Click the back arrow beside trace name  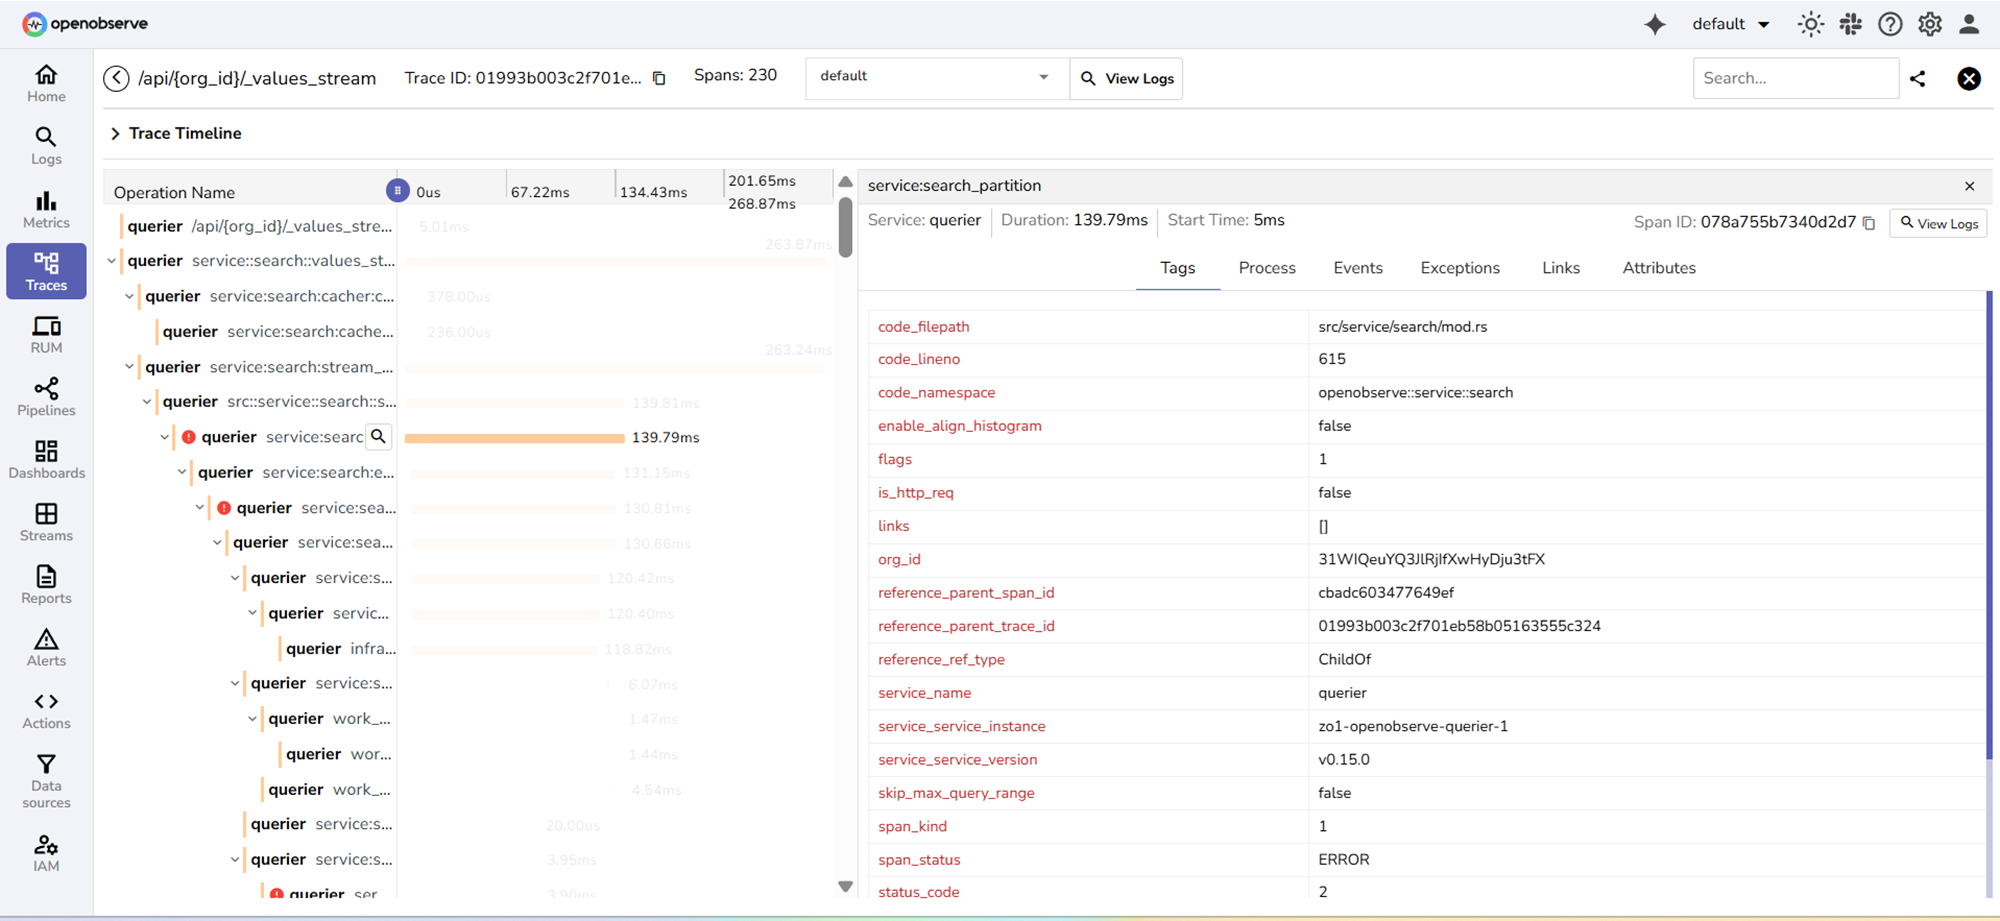click(117, 78)
